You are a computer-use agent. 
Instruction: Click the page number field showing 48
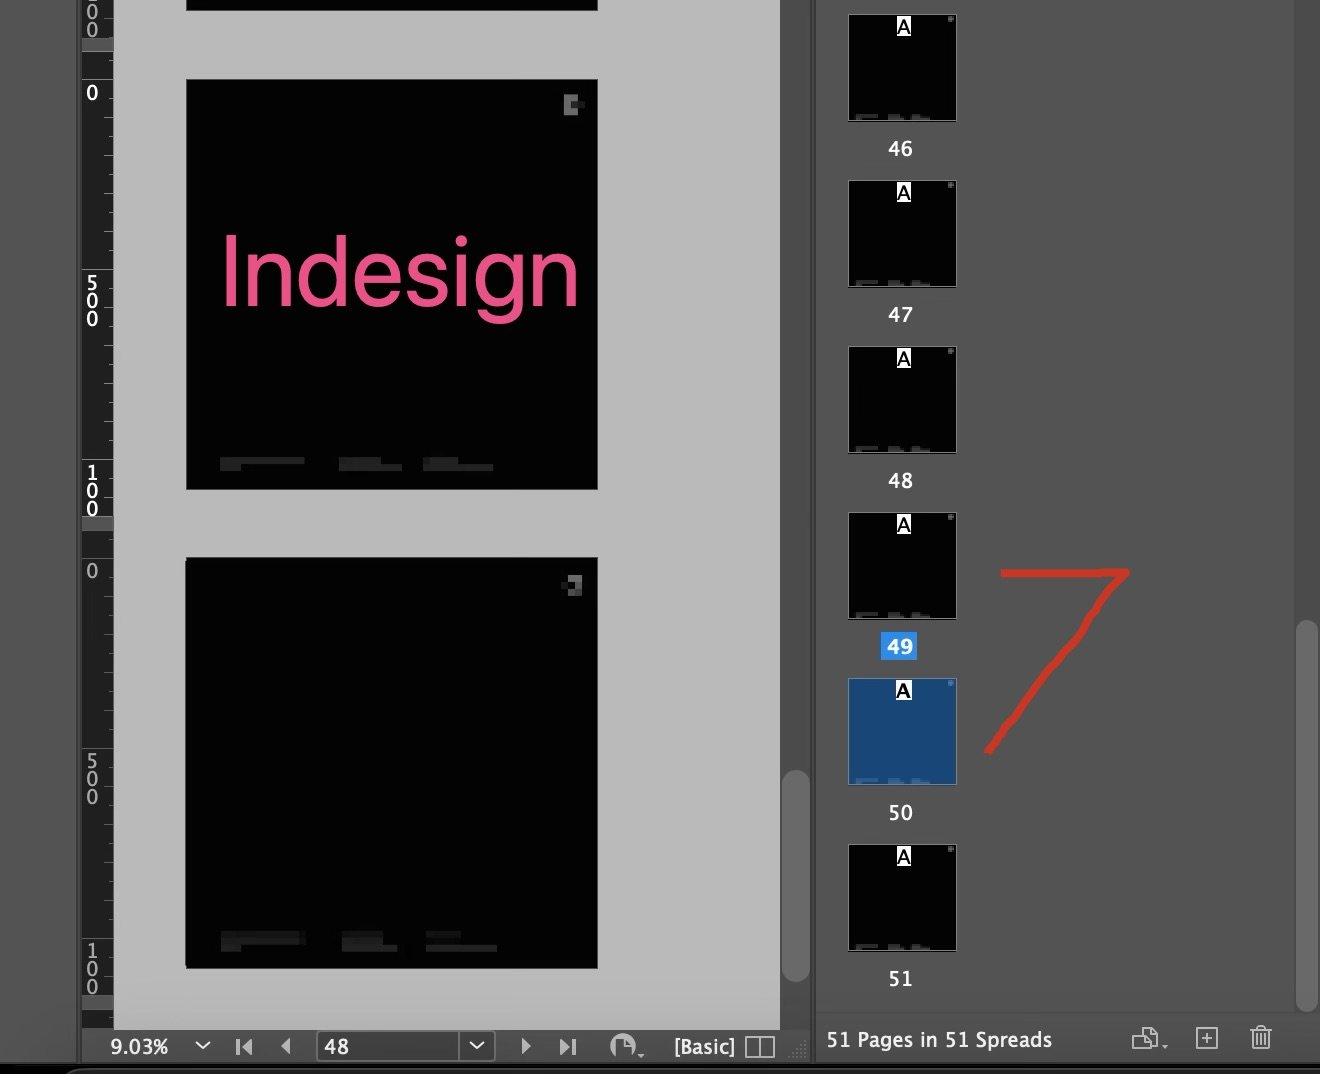pyautogui.click(x=388, y=1046)
